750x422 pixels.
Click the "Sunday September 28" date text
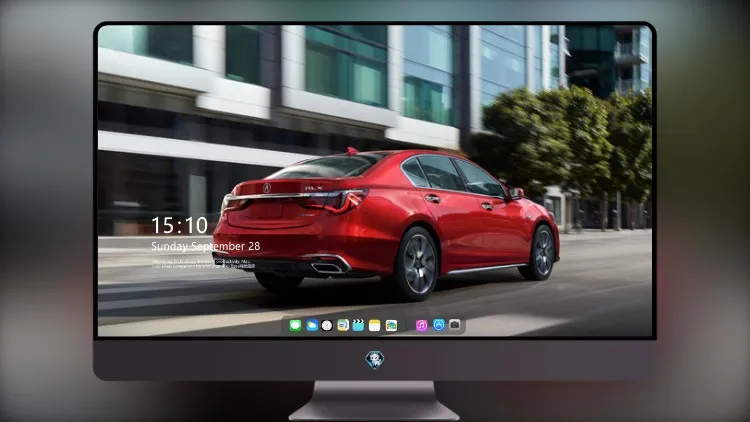tap(206, 246)
